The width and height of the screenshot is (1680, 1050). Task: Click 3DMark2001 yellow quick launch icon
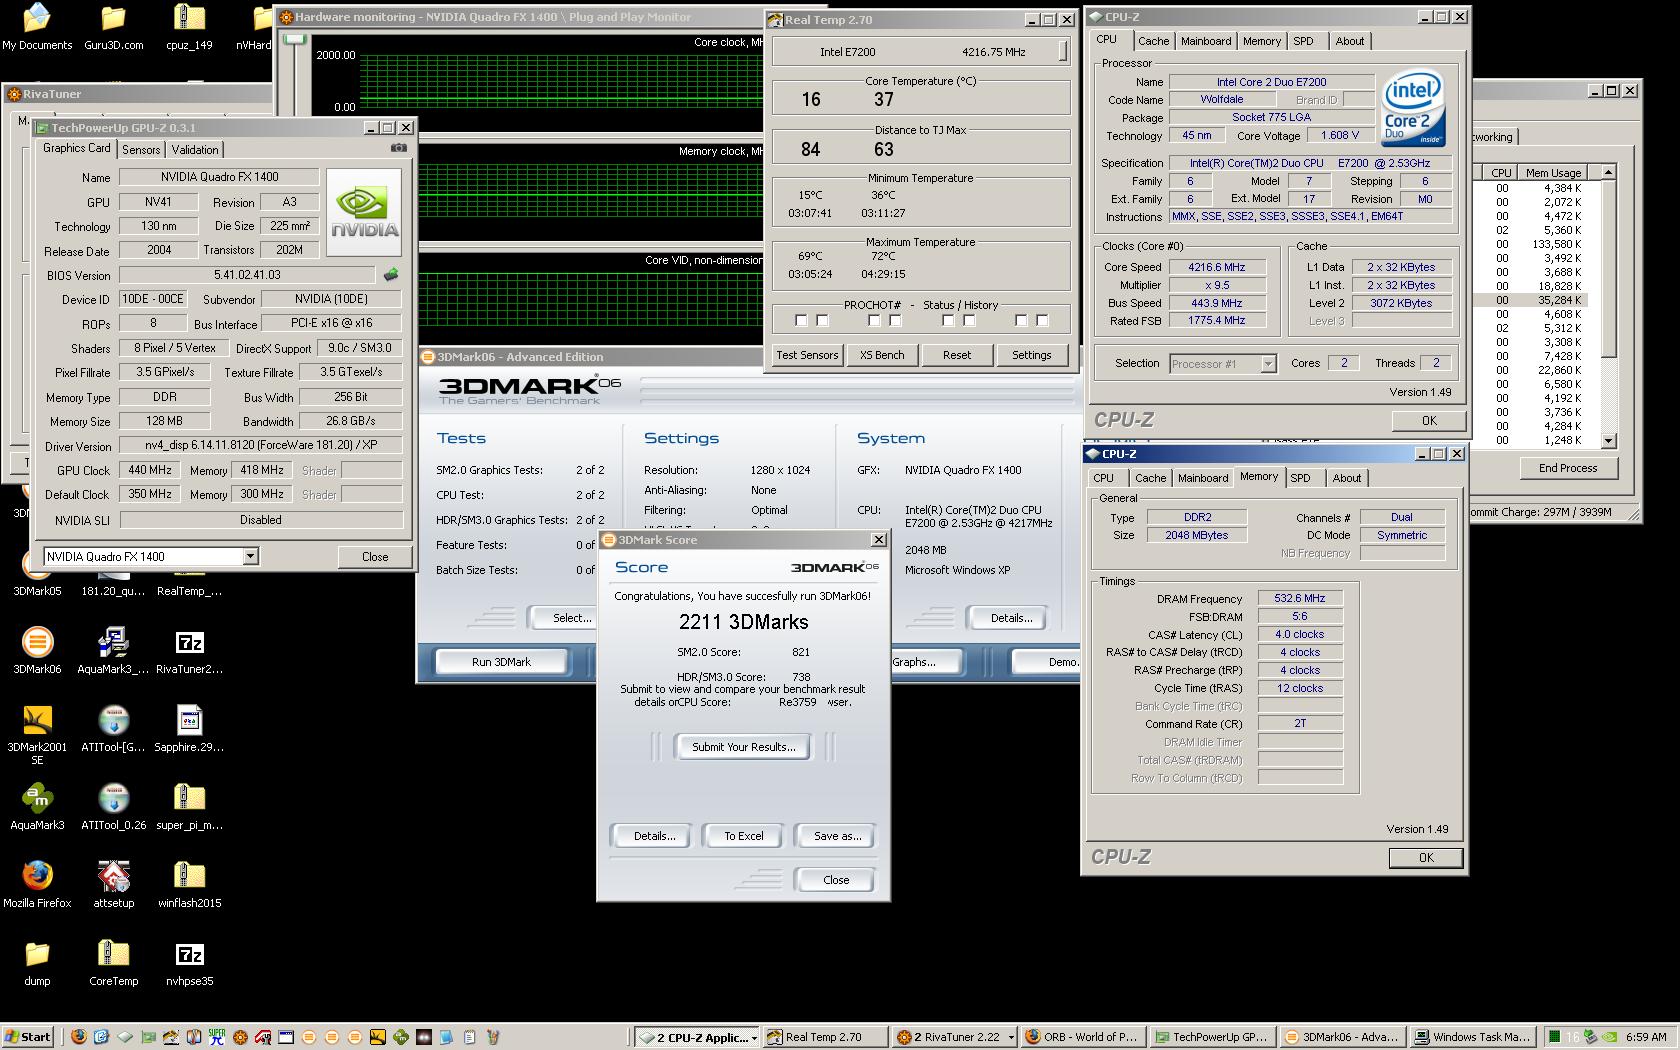click(x=378, y=1037)
